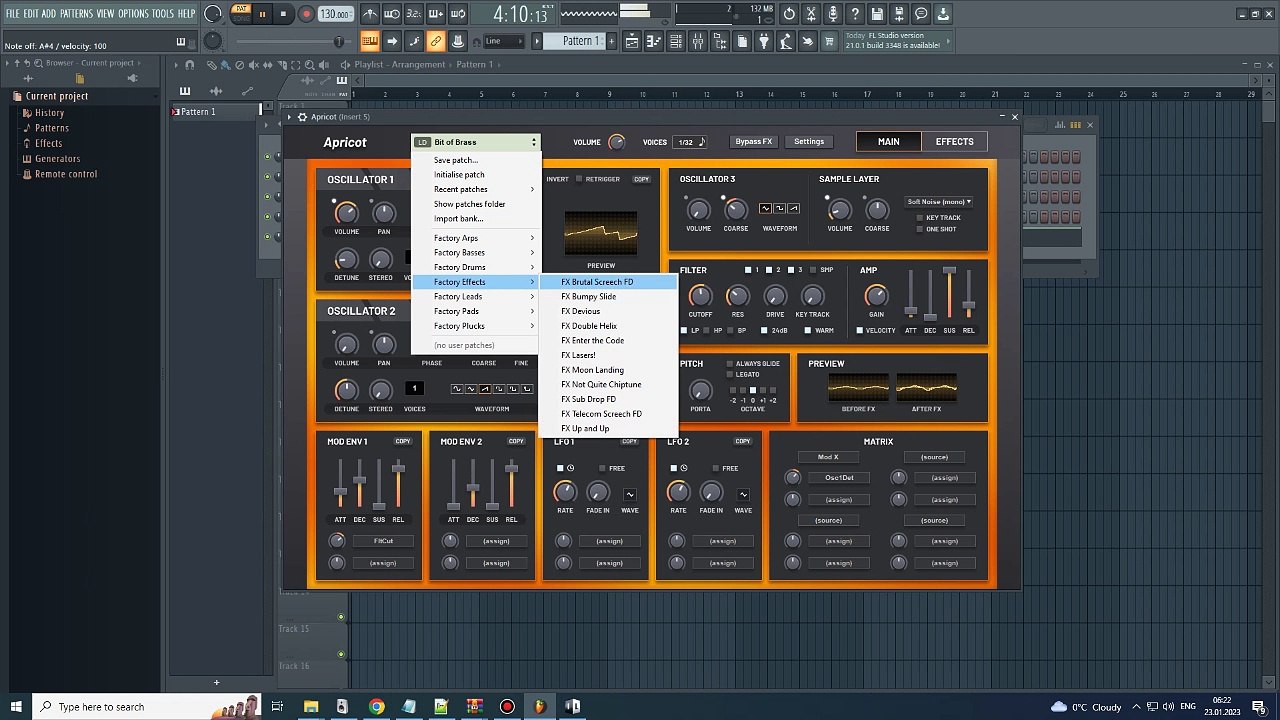The height and width of the screenshot is (720, 1280).
Task: Click the Bypass FX button
Action: [754, 142]
